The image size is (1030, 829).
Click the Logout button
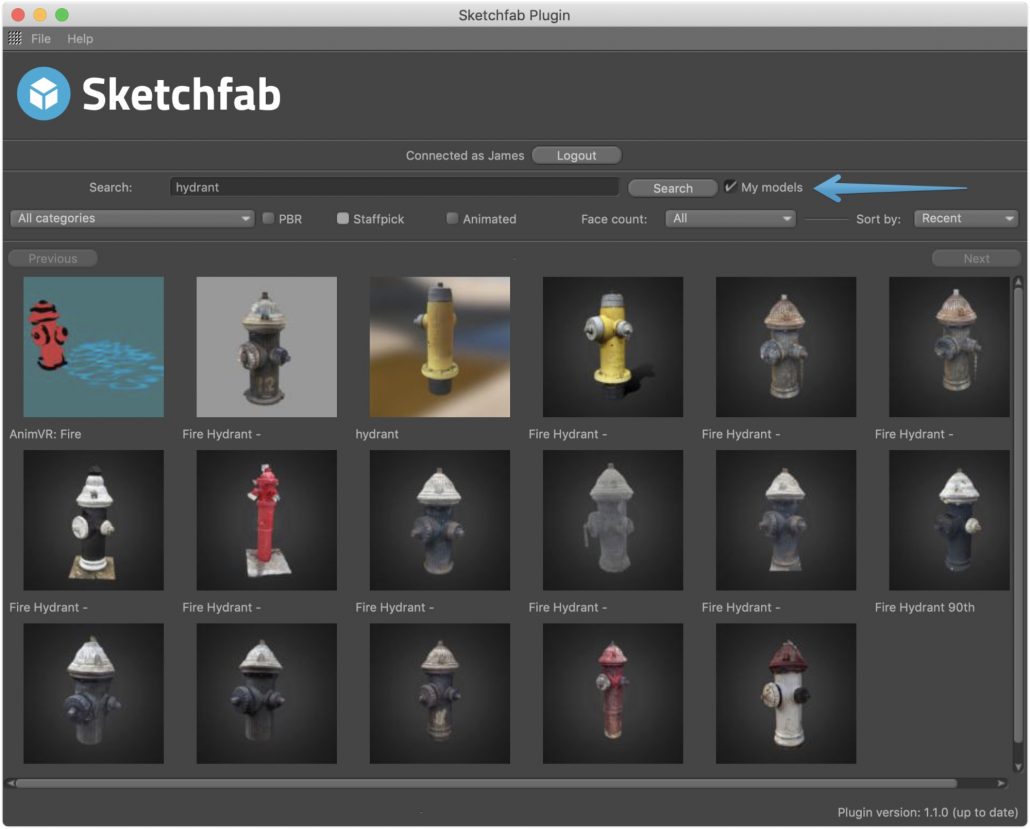click(576, 156)
